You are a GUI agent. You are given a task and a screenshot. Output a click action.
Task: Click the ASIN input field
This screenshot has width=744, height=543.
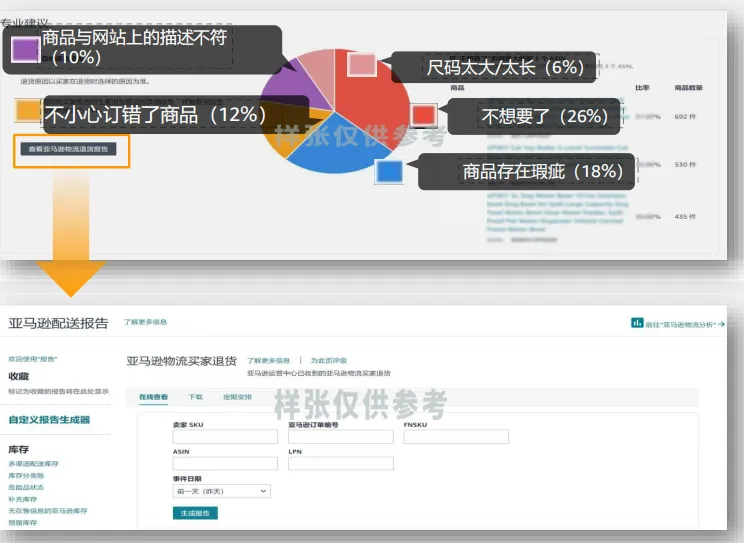coord(225,464)
